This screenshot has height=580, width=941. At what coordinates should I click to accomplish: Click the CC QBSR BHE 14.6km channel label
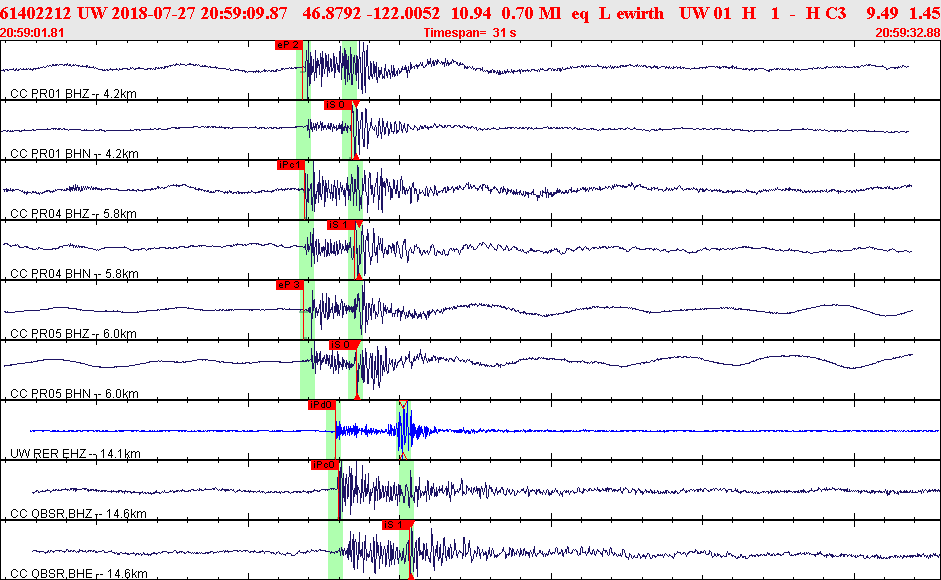coord(79,574)
